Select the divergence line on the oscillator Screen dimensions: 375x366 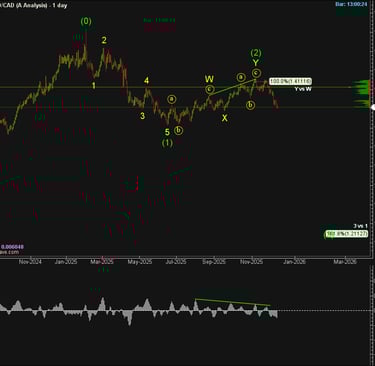click(x=233, y=302)
